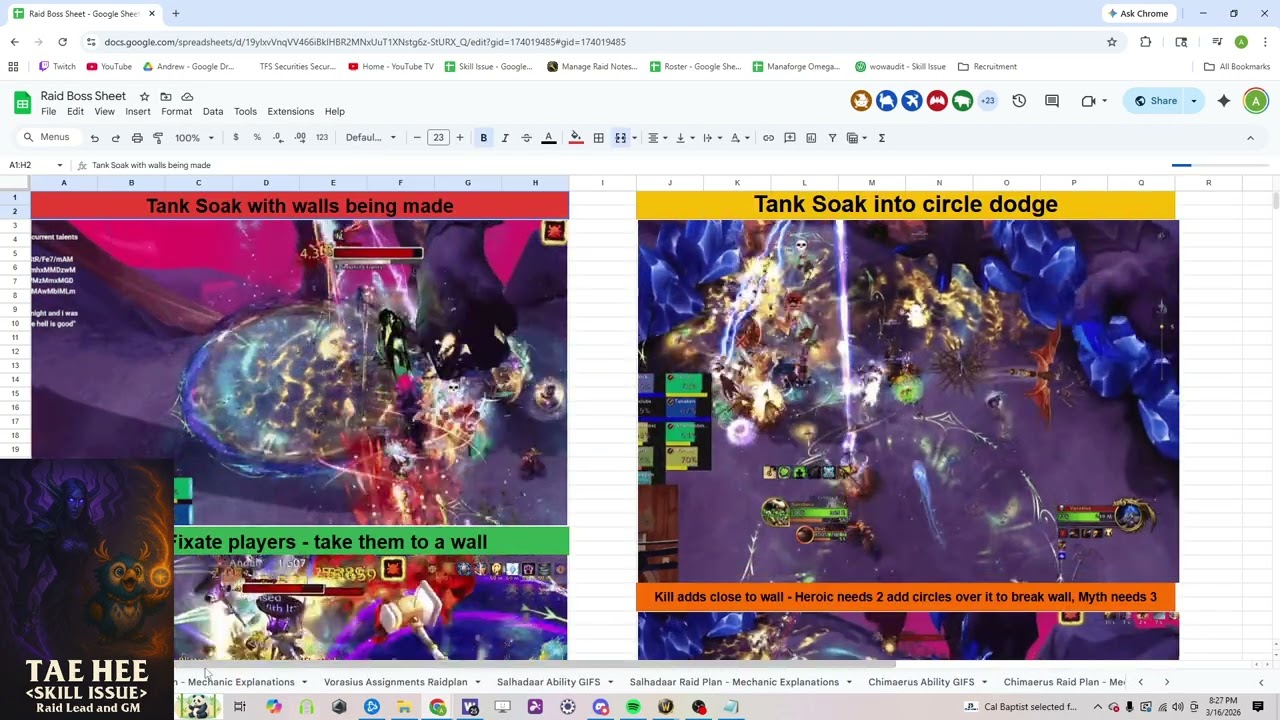Click the font size input field

click(x=438, y=138)
